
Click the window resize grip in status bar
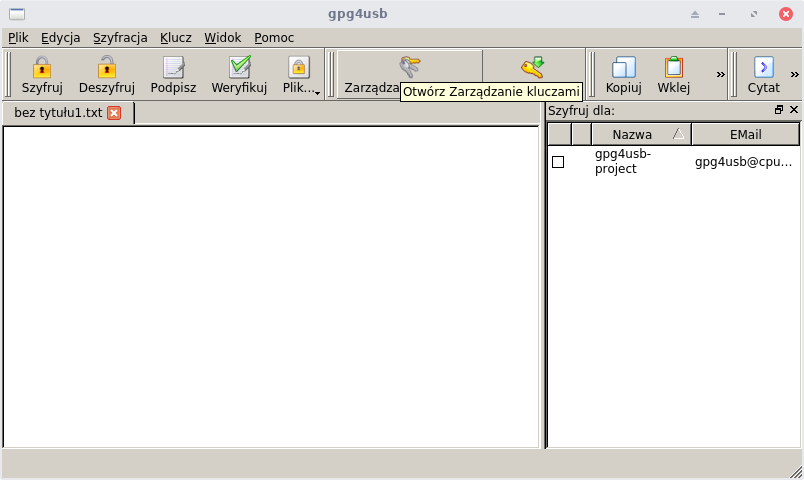[796, 472]
